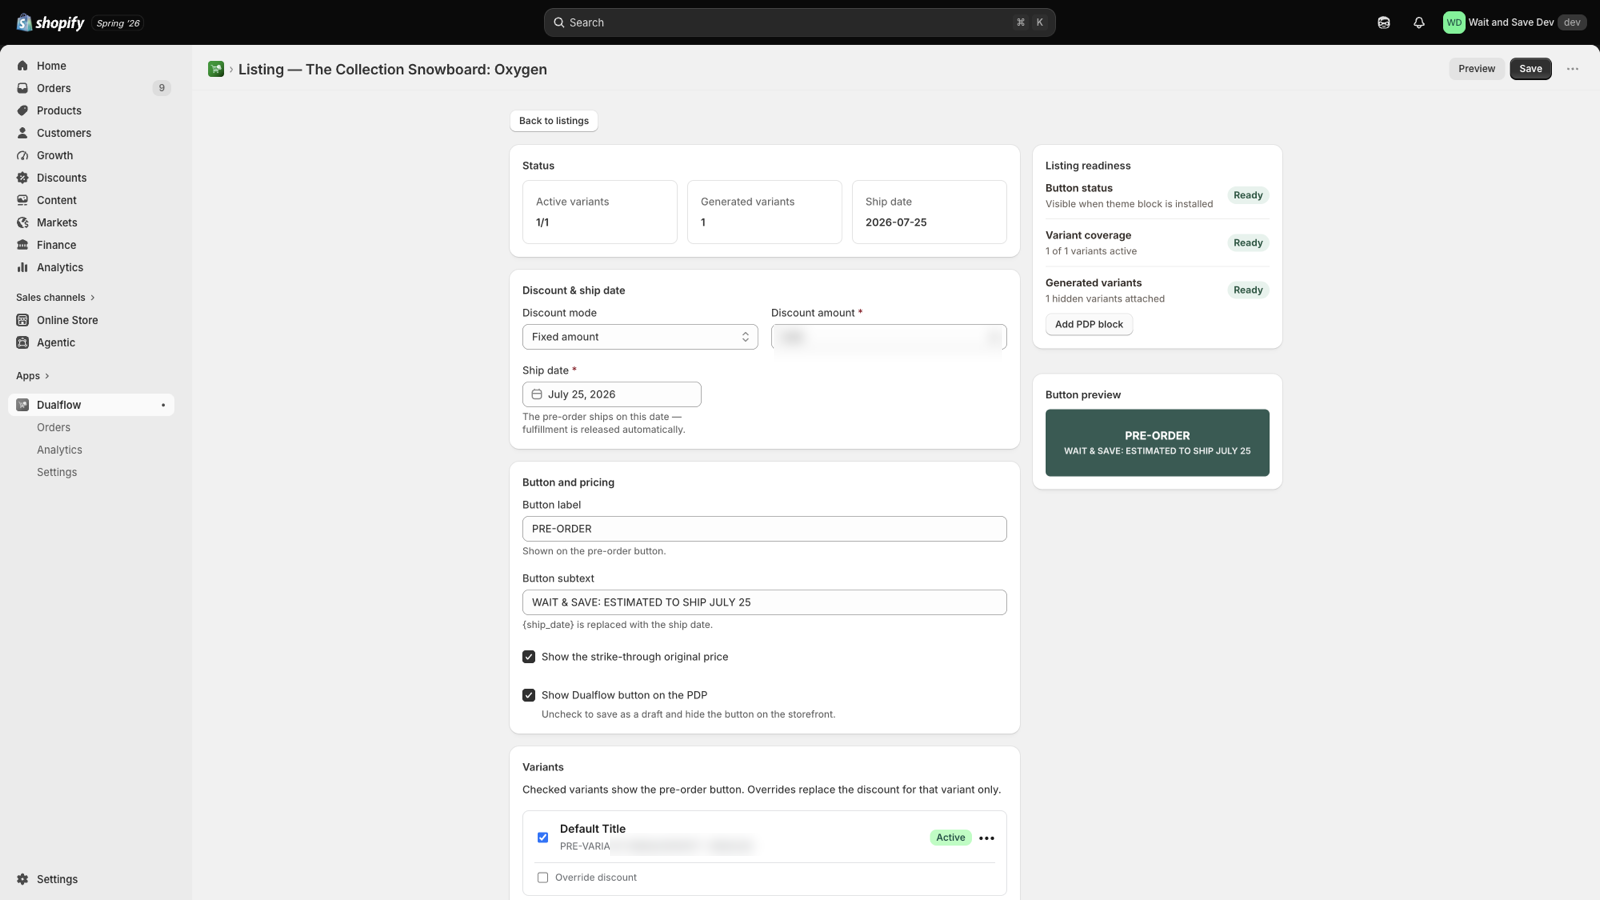Click the Content icon
Viewport: 1600px width, 900px height.
[x=23, y=200]
